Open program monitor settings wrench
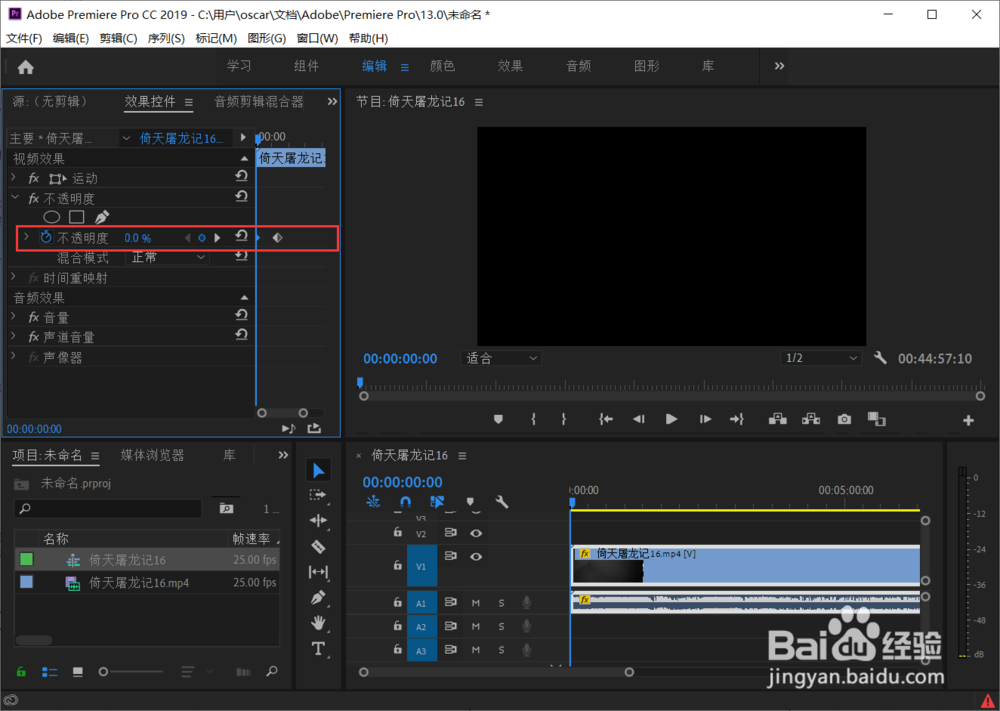1000x711 pixels. click(880, 358)
